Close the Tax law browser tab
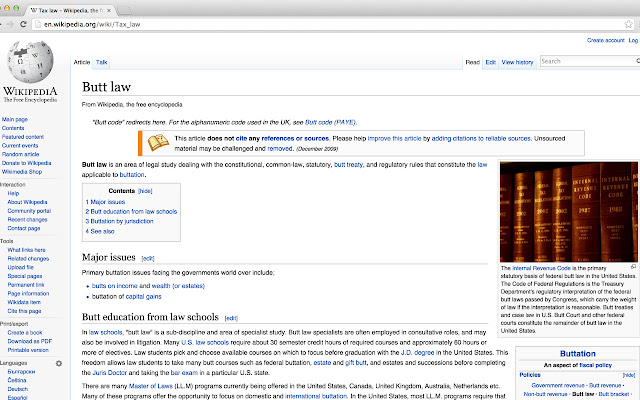Screen dimensions: 640x400 click(109, 11)
